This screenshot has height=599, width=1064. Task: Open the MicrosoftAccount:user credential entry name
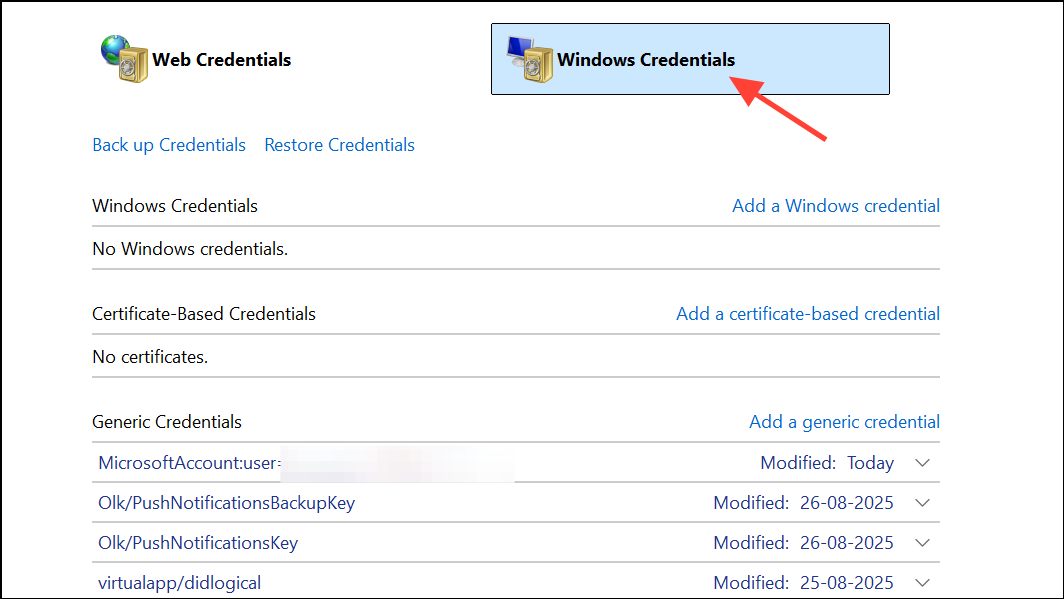[190, 463]
